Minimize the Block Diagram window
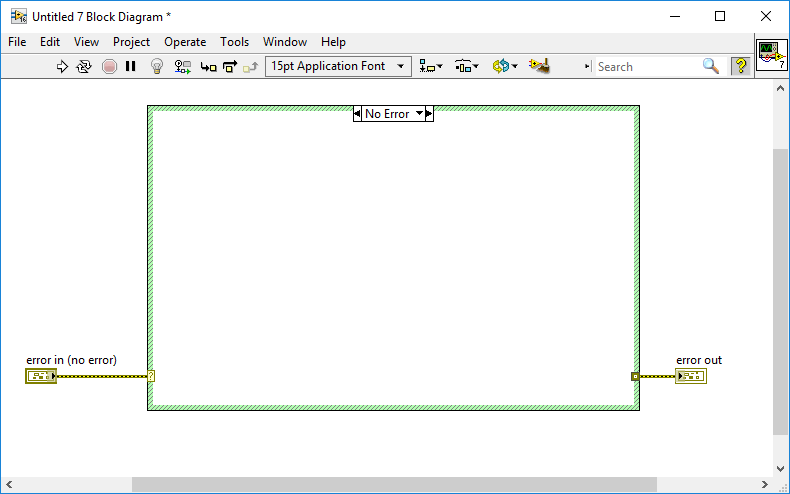This screenshot has width=790, height=494. (x=675, y=16)
